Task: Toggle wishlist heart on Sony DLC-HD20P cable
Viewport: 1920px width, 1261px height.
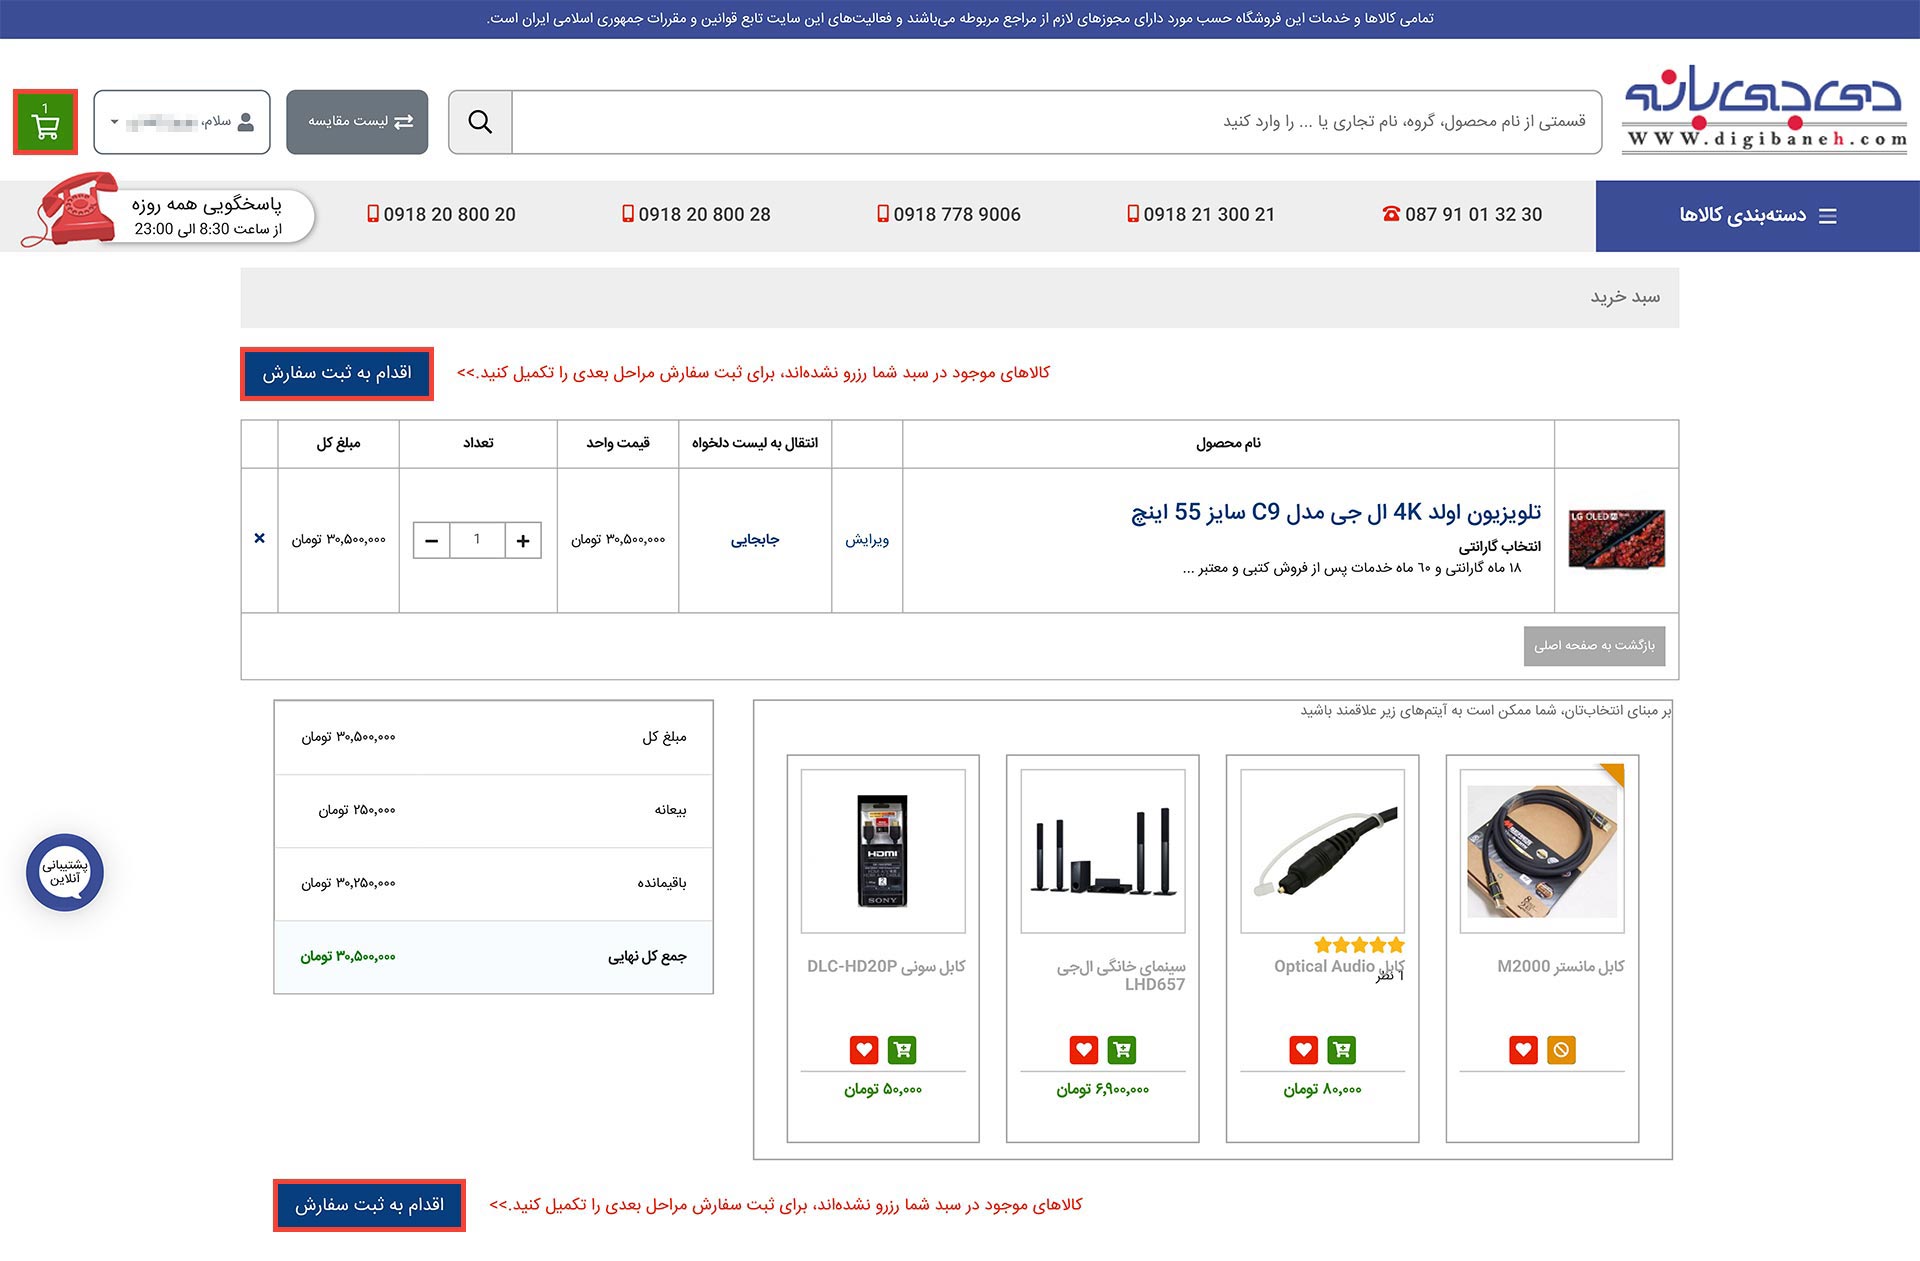Action: coord(862,1050)
